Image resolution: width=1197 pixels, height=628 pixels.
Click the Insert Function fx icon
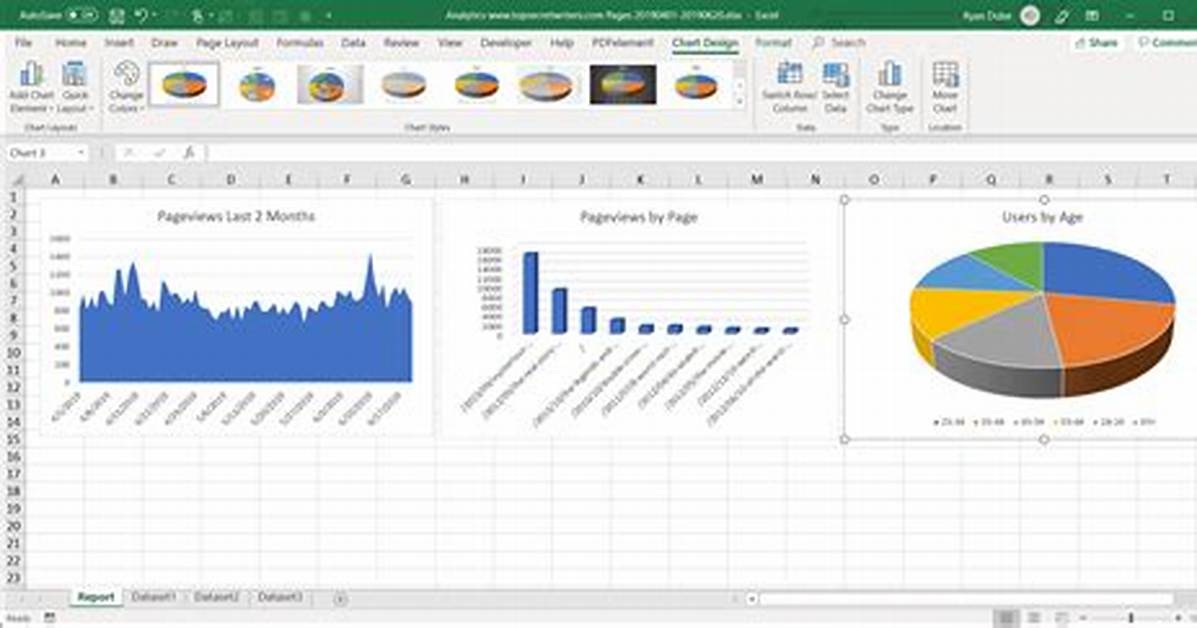(x=189, y=153)
